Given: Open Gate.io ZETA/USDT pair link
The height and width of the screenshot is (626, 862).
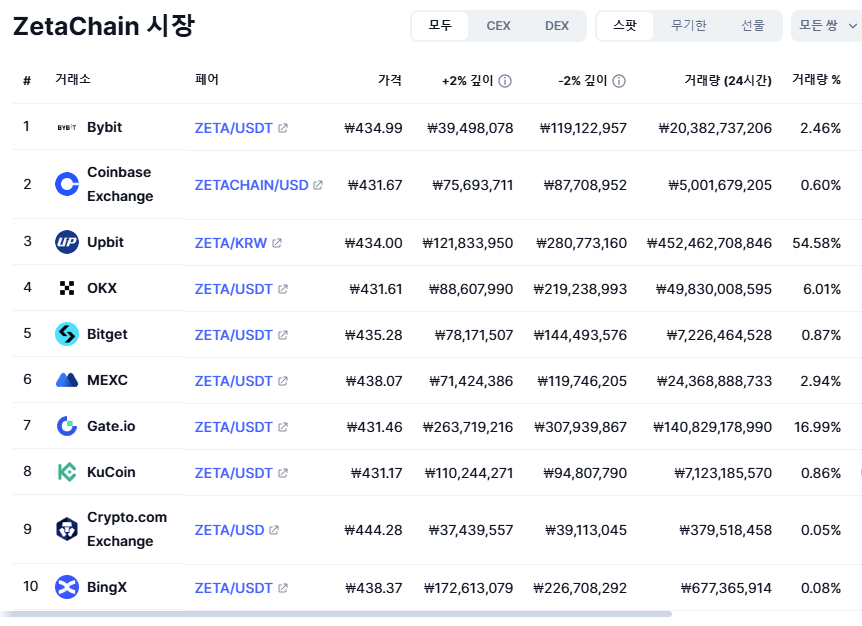Looking at the screenshot, I should point(233,427).
